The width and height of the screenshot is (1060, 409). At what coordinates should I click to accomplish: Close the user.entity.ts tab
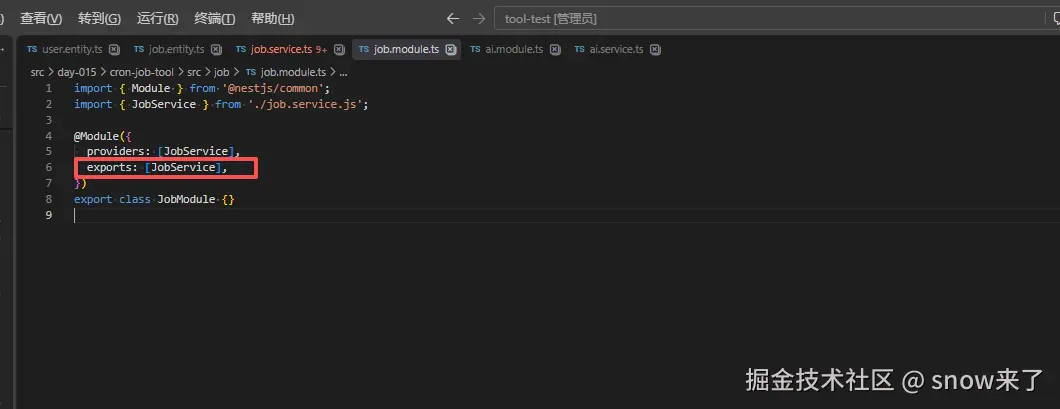pos(114,49)
